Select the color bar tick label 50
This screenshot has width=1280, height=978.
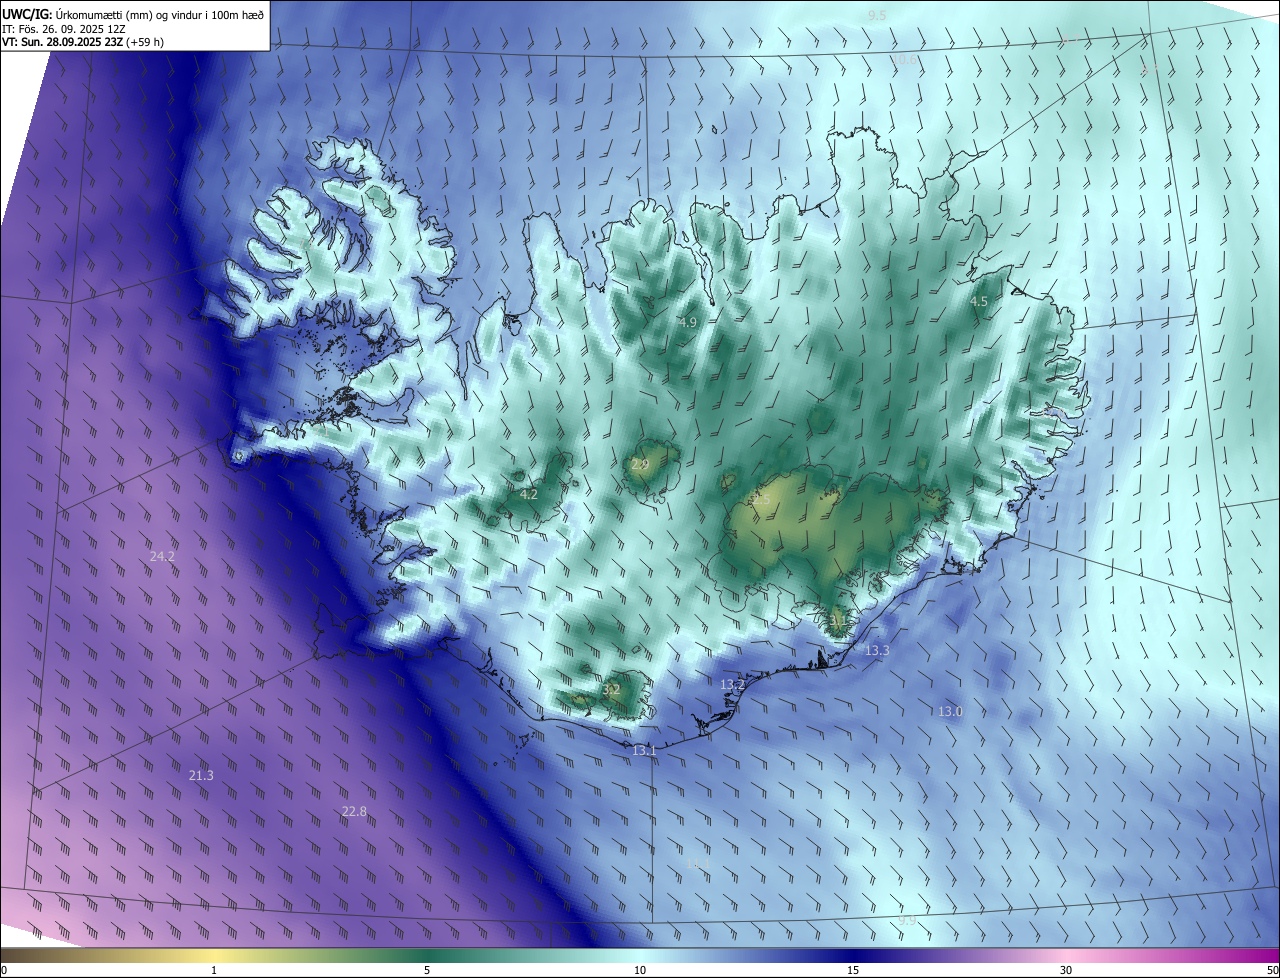pos(1271,970)
